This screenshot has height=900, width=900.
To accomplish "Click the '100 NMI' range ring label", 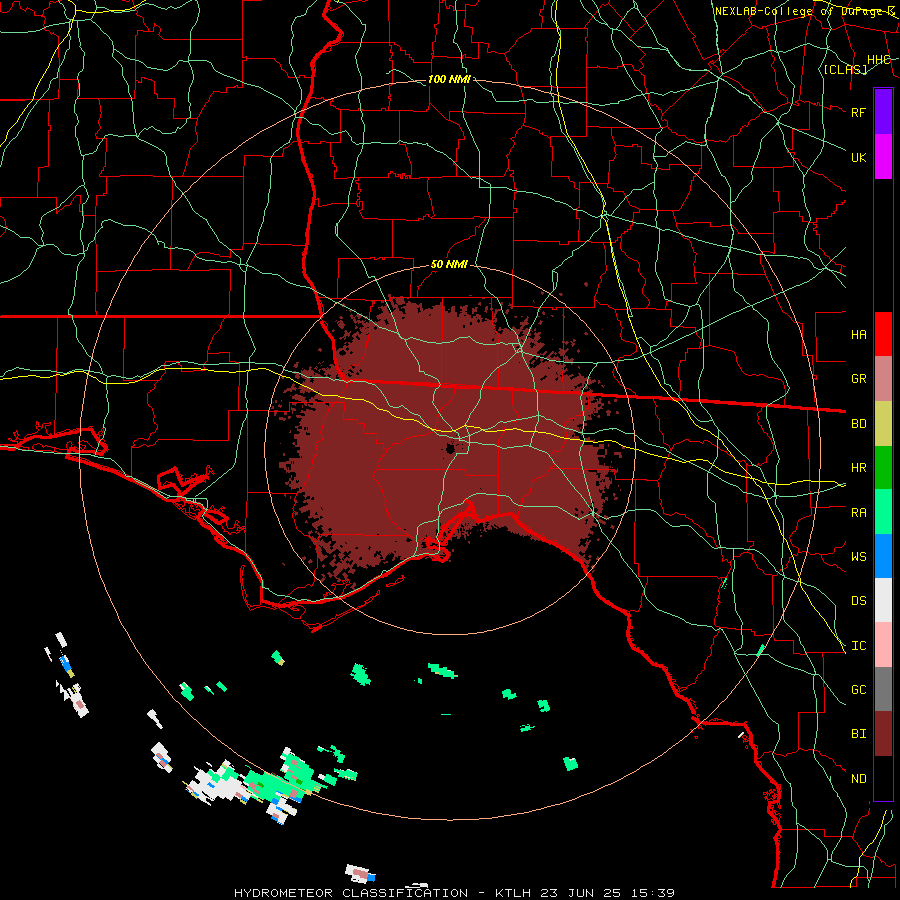I will 449,79.
